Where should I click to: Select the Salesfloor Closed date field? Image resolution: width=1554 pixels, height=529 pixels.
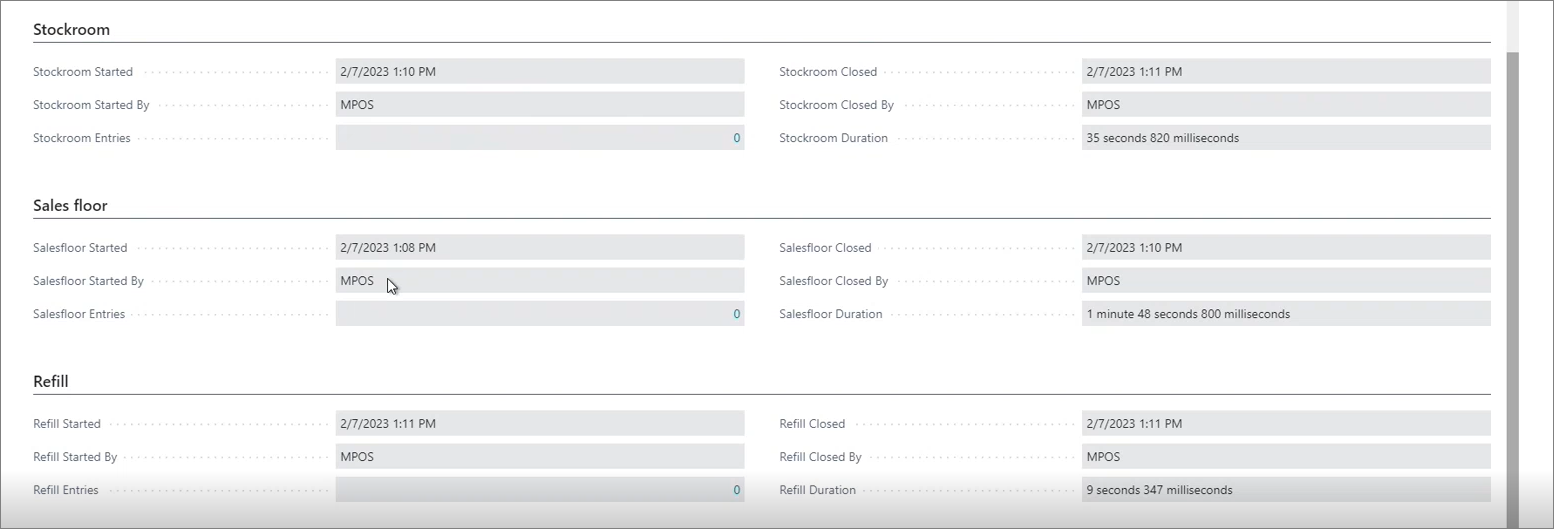[x=1286, y=248]
